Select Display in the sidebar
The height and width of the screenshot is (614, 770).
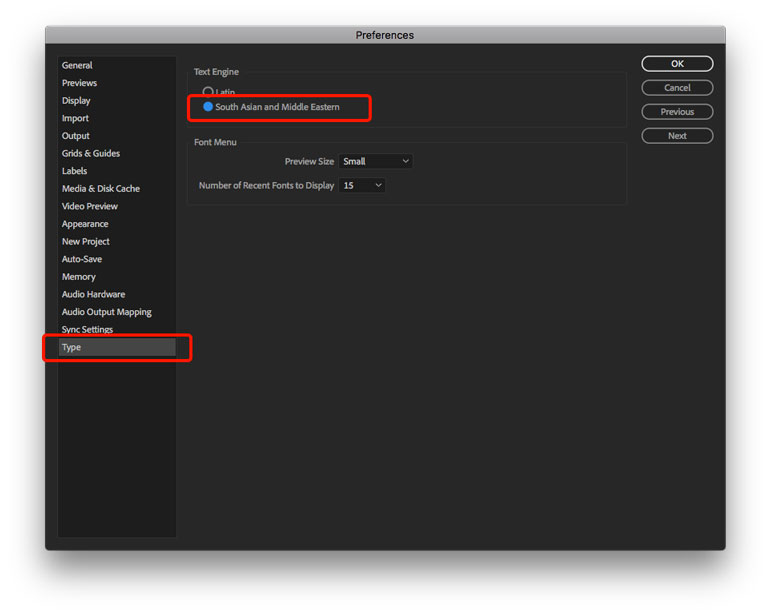pos(76,101)
